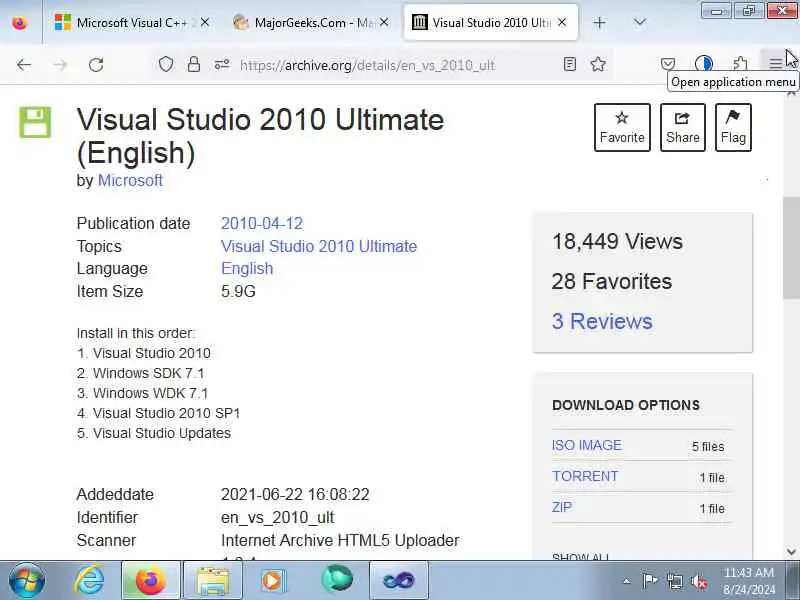
Task: Click the browser back arrow
Action: [x=24, y=65]
